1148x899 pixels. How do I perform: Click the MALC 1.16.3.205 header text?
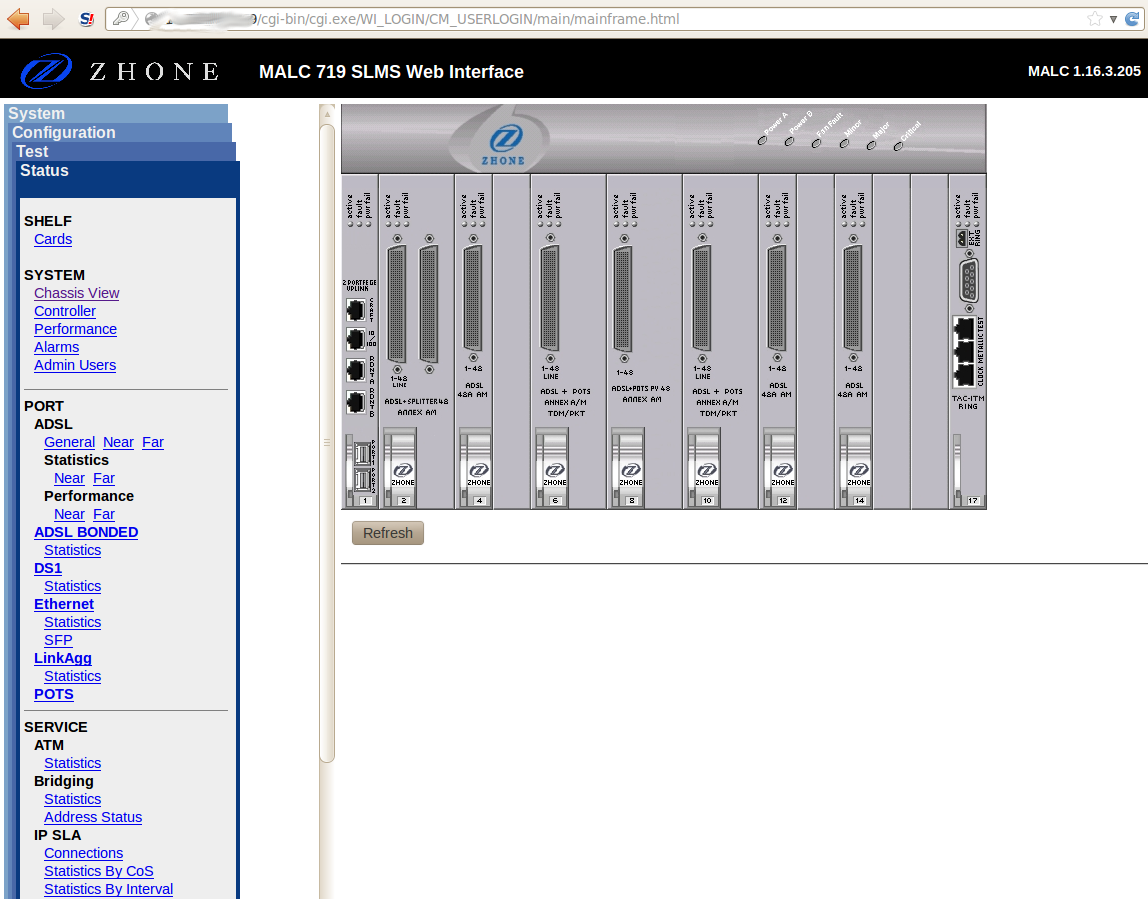1084,71
